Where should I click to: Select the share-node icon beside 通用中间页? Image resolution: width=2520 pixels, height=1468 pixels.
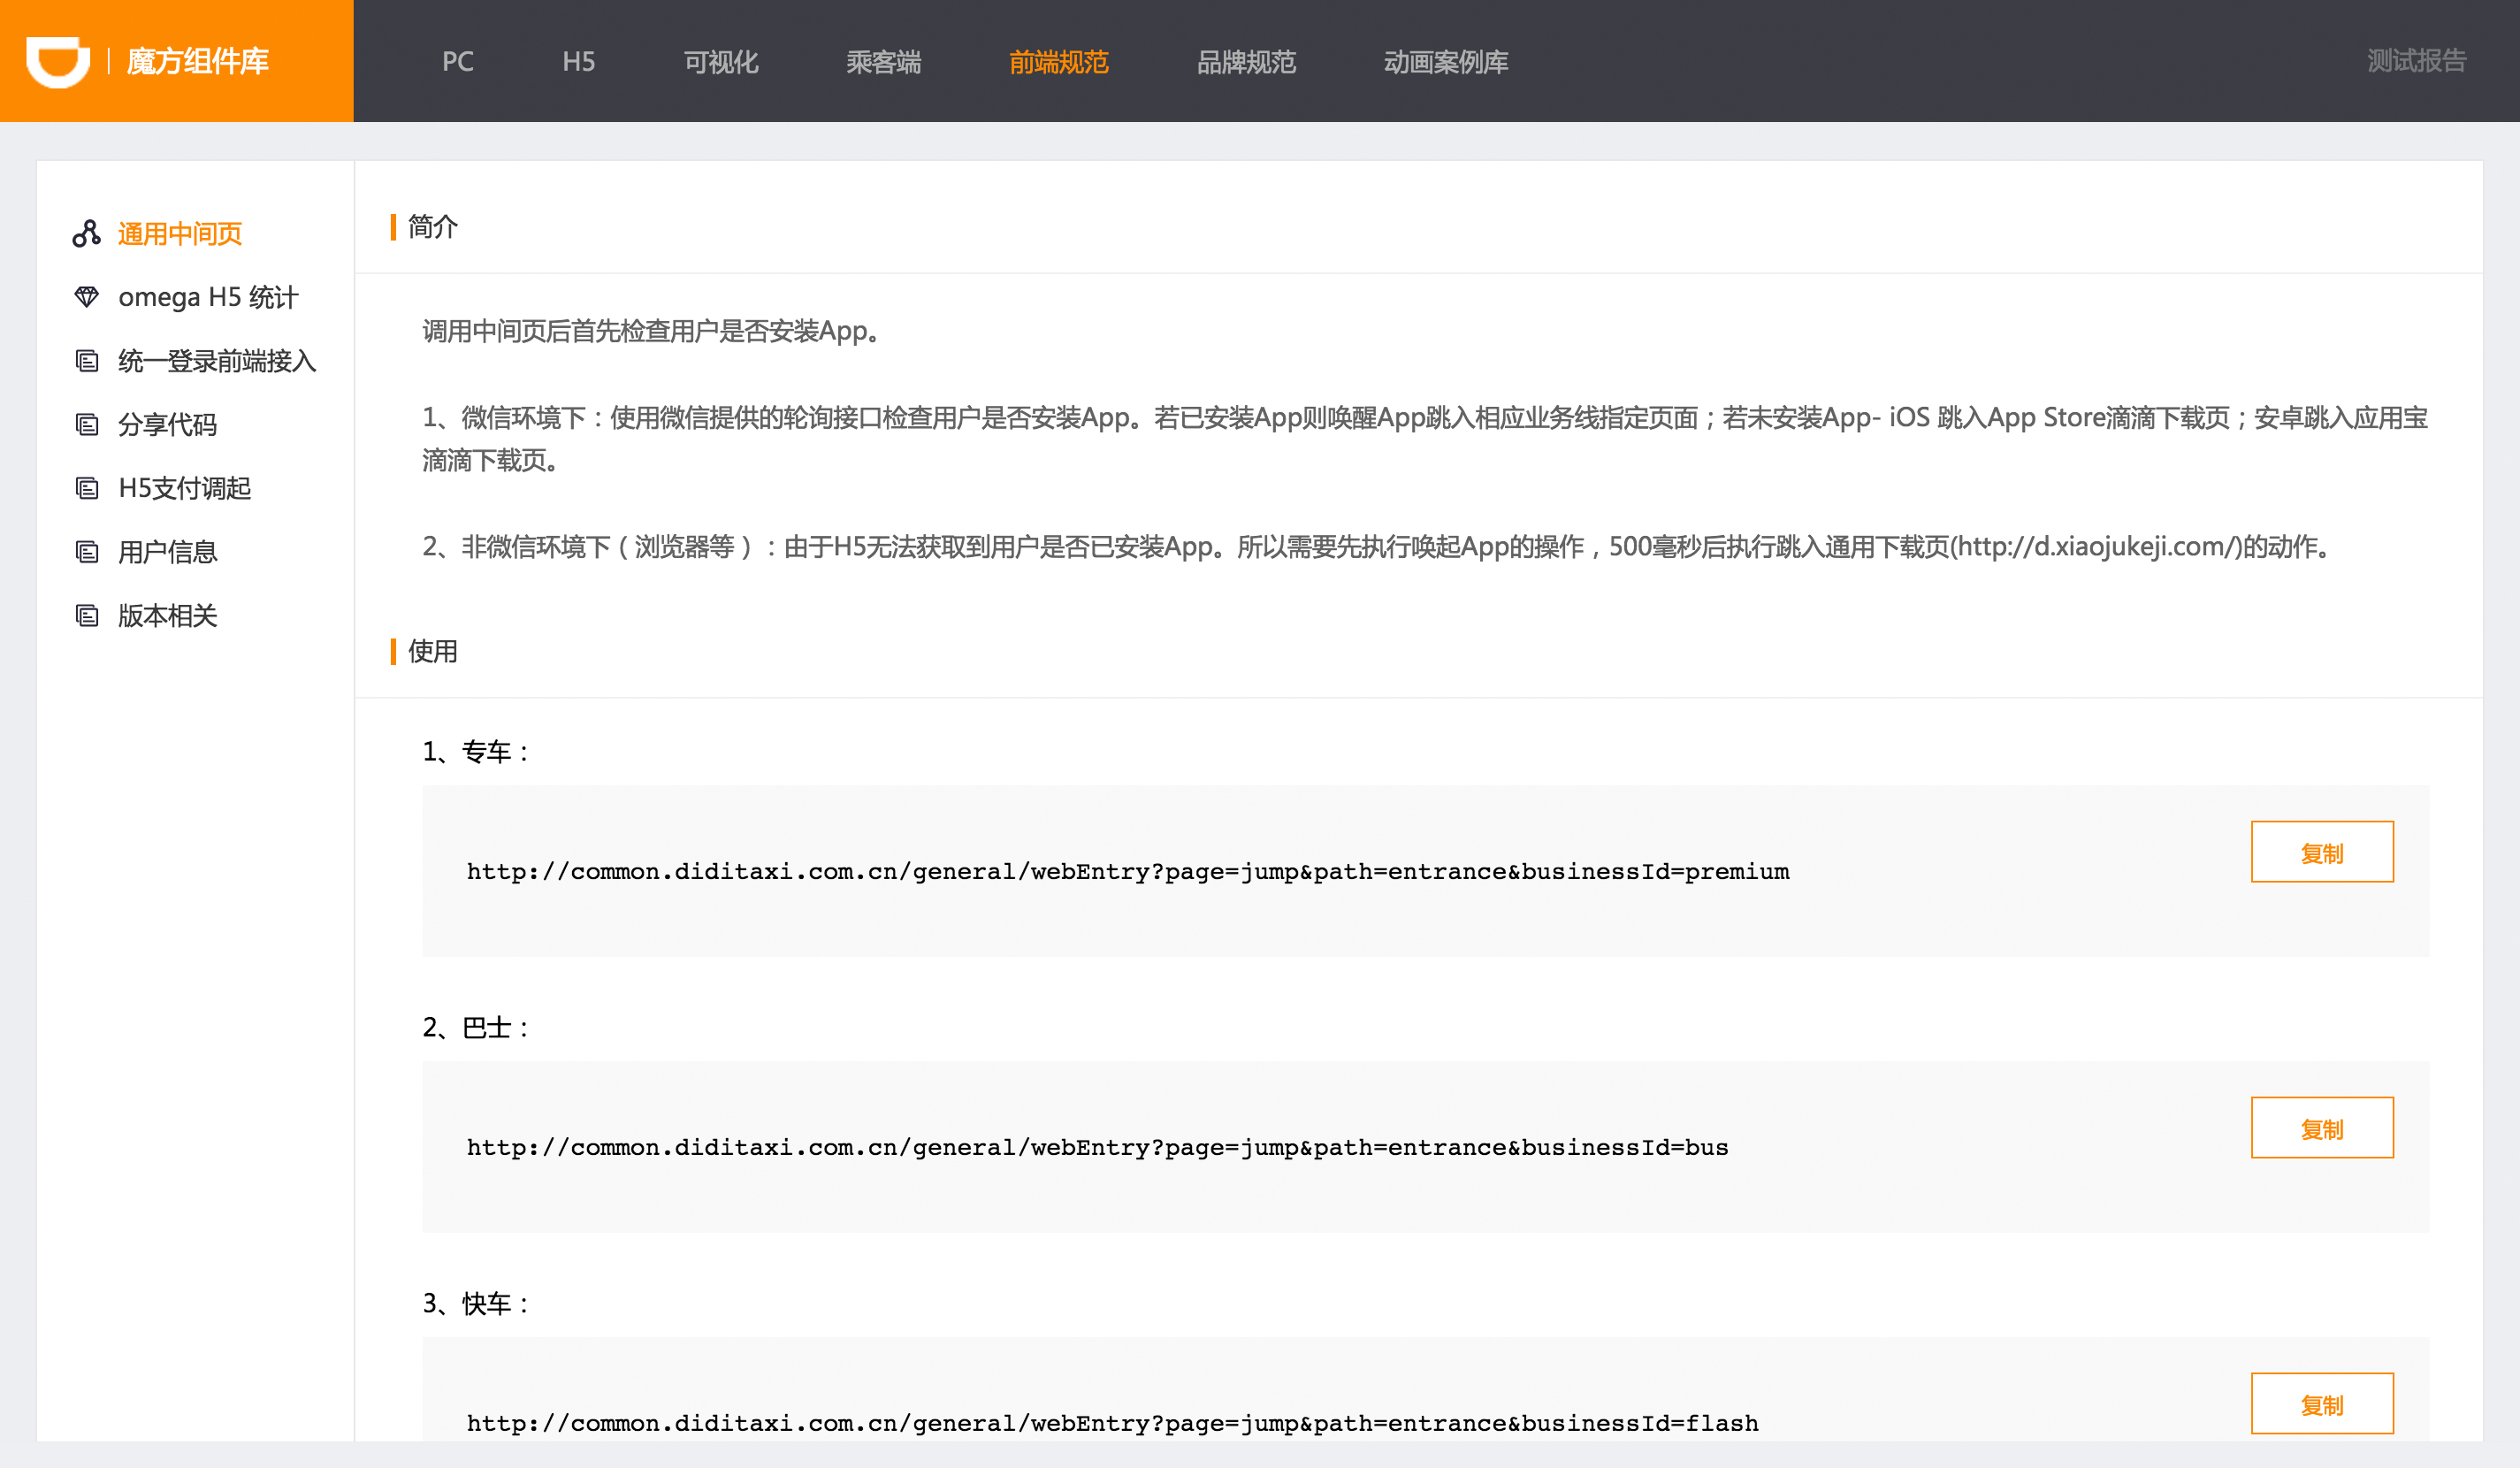click(86, 233)
